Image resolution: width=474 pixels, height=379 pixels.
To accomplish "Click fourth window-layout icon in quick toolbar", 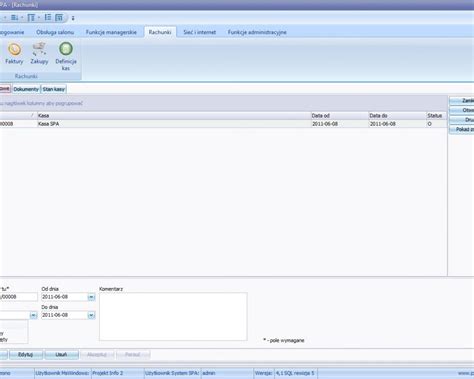I will tap(59, 18).
